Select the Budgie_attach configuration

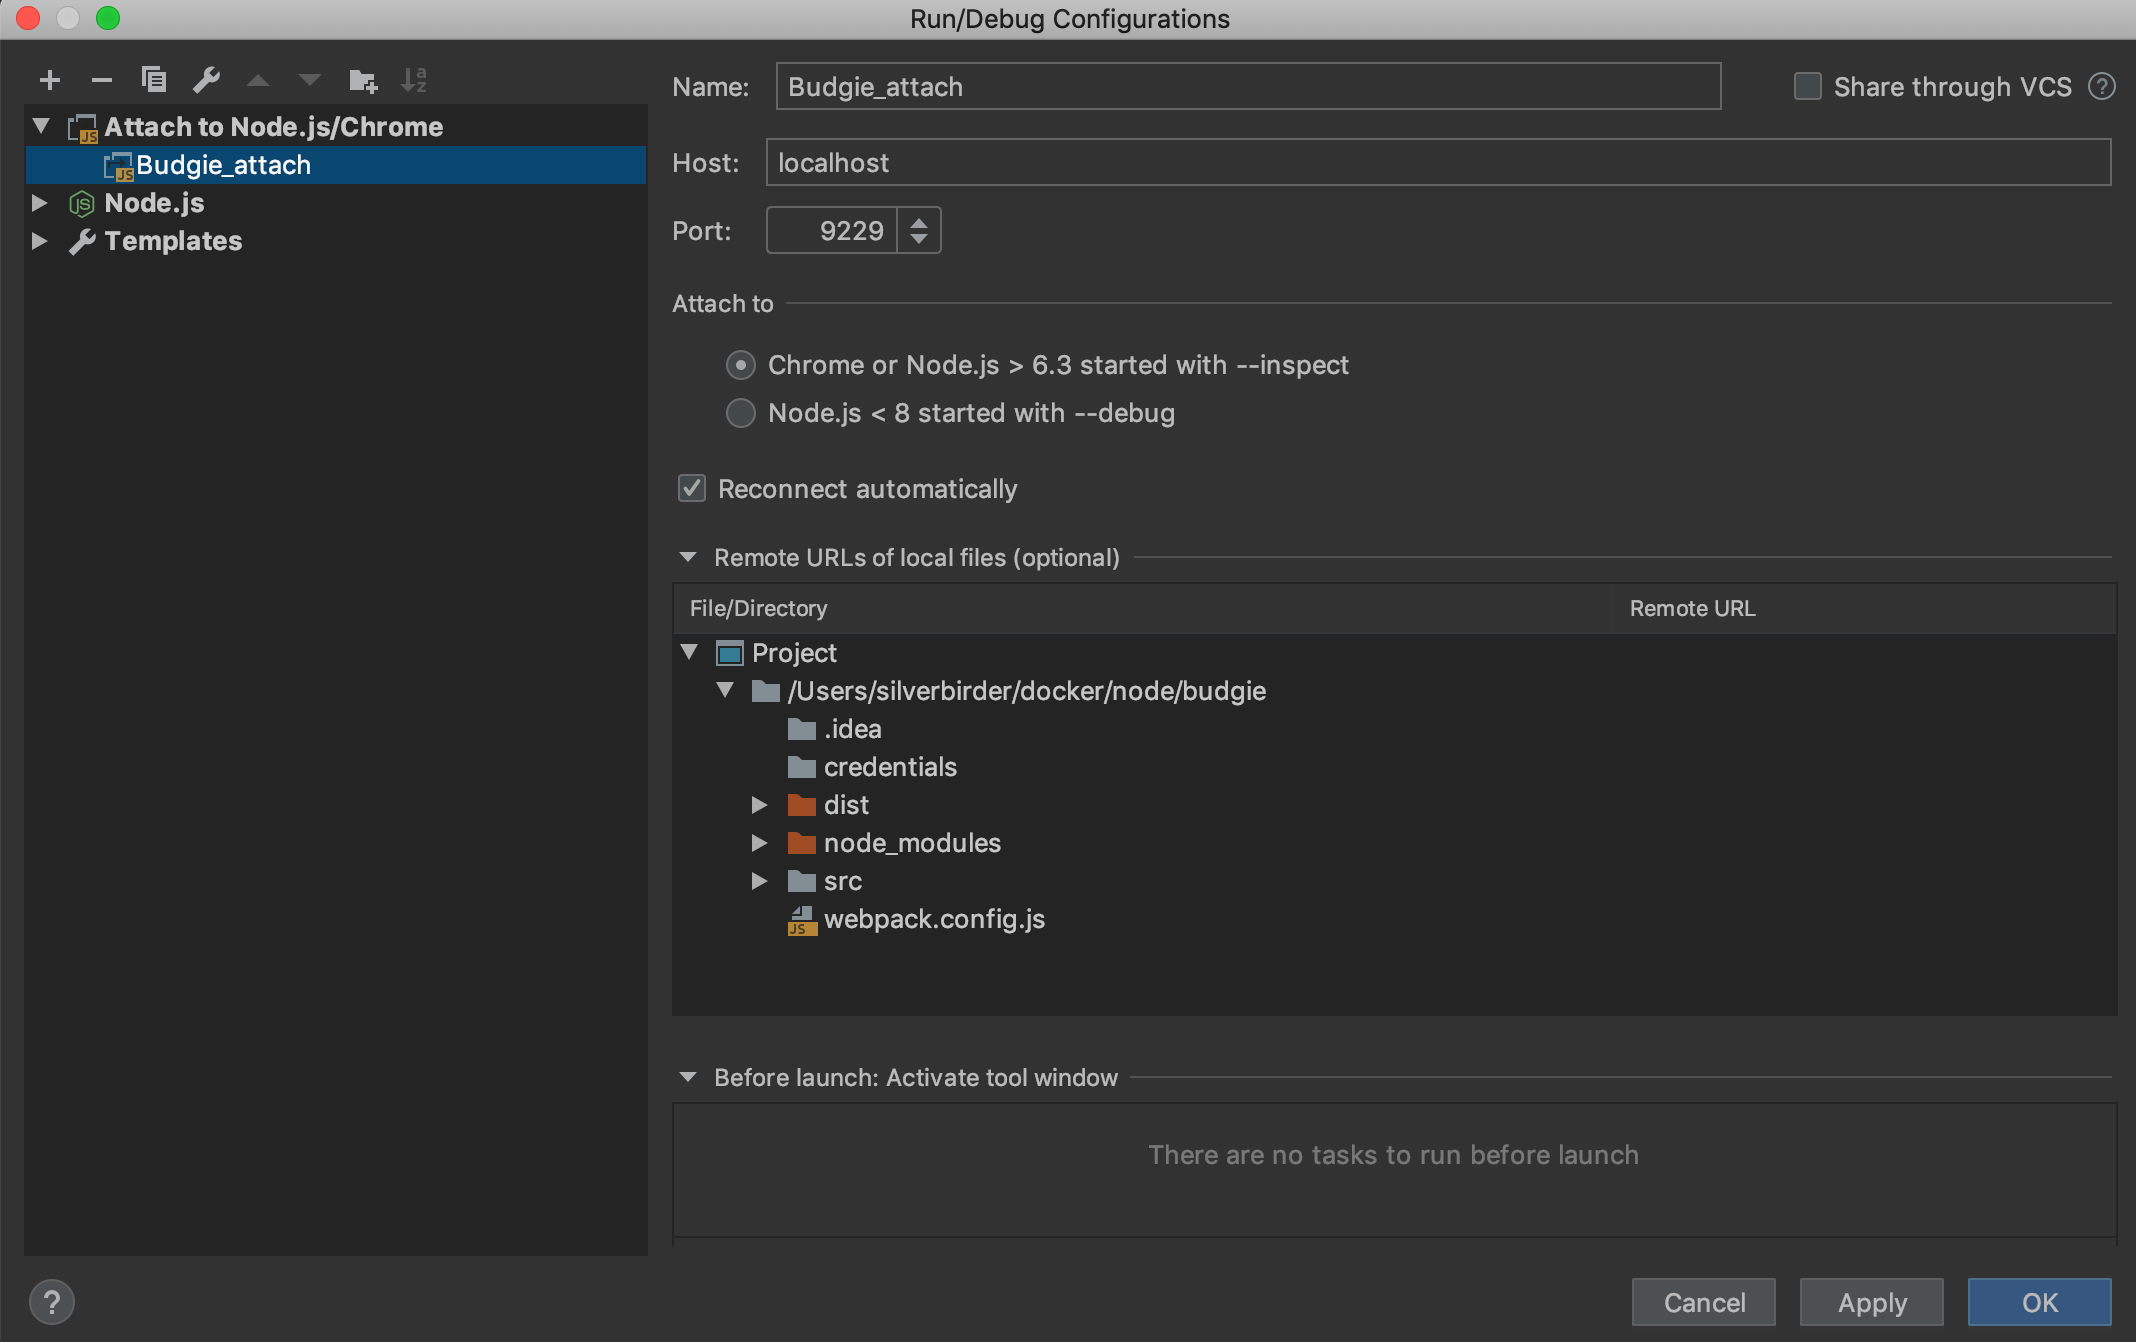coord(224,164)
